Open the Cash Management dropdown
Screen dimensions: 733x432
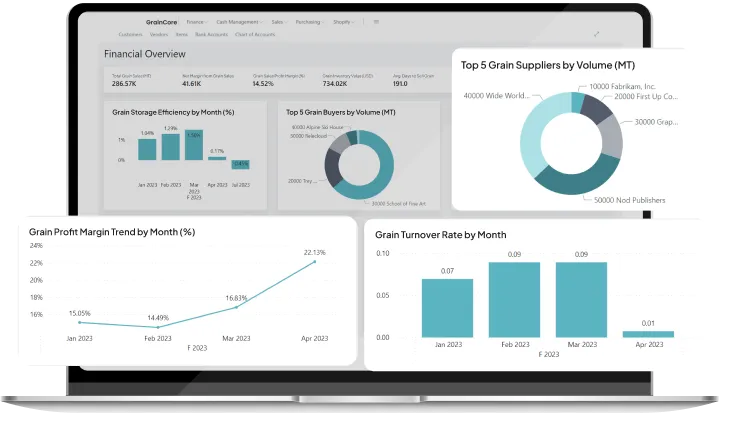click(238, 20)
